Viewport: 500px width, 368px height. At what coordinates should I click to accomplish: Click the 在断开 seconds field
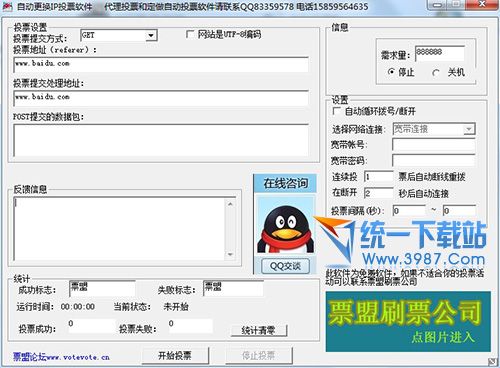click(x=379, y=193)
